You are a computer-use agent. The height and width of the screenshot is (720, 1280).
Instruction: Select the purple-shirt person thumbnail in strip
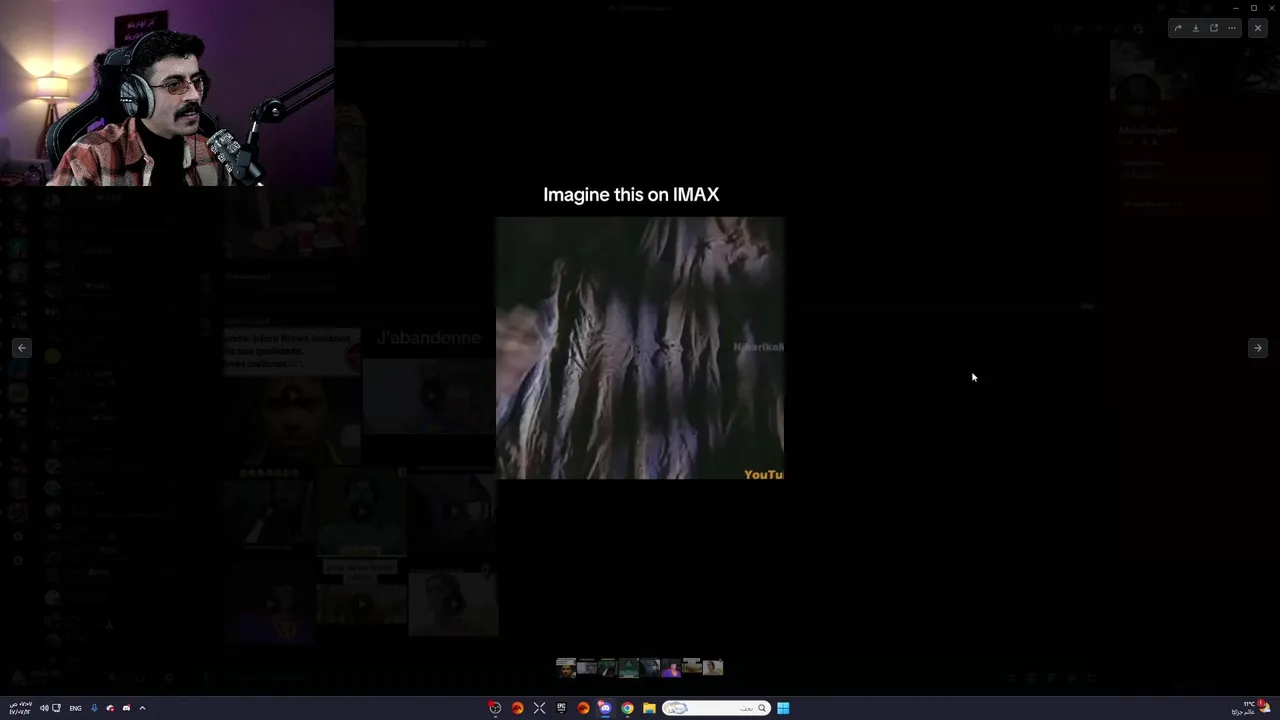pyautogui.click(x=671, y=668)
